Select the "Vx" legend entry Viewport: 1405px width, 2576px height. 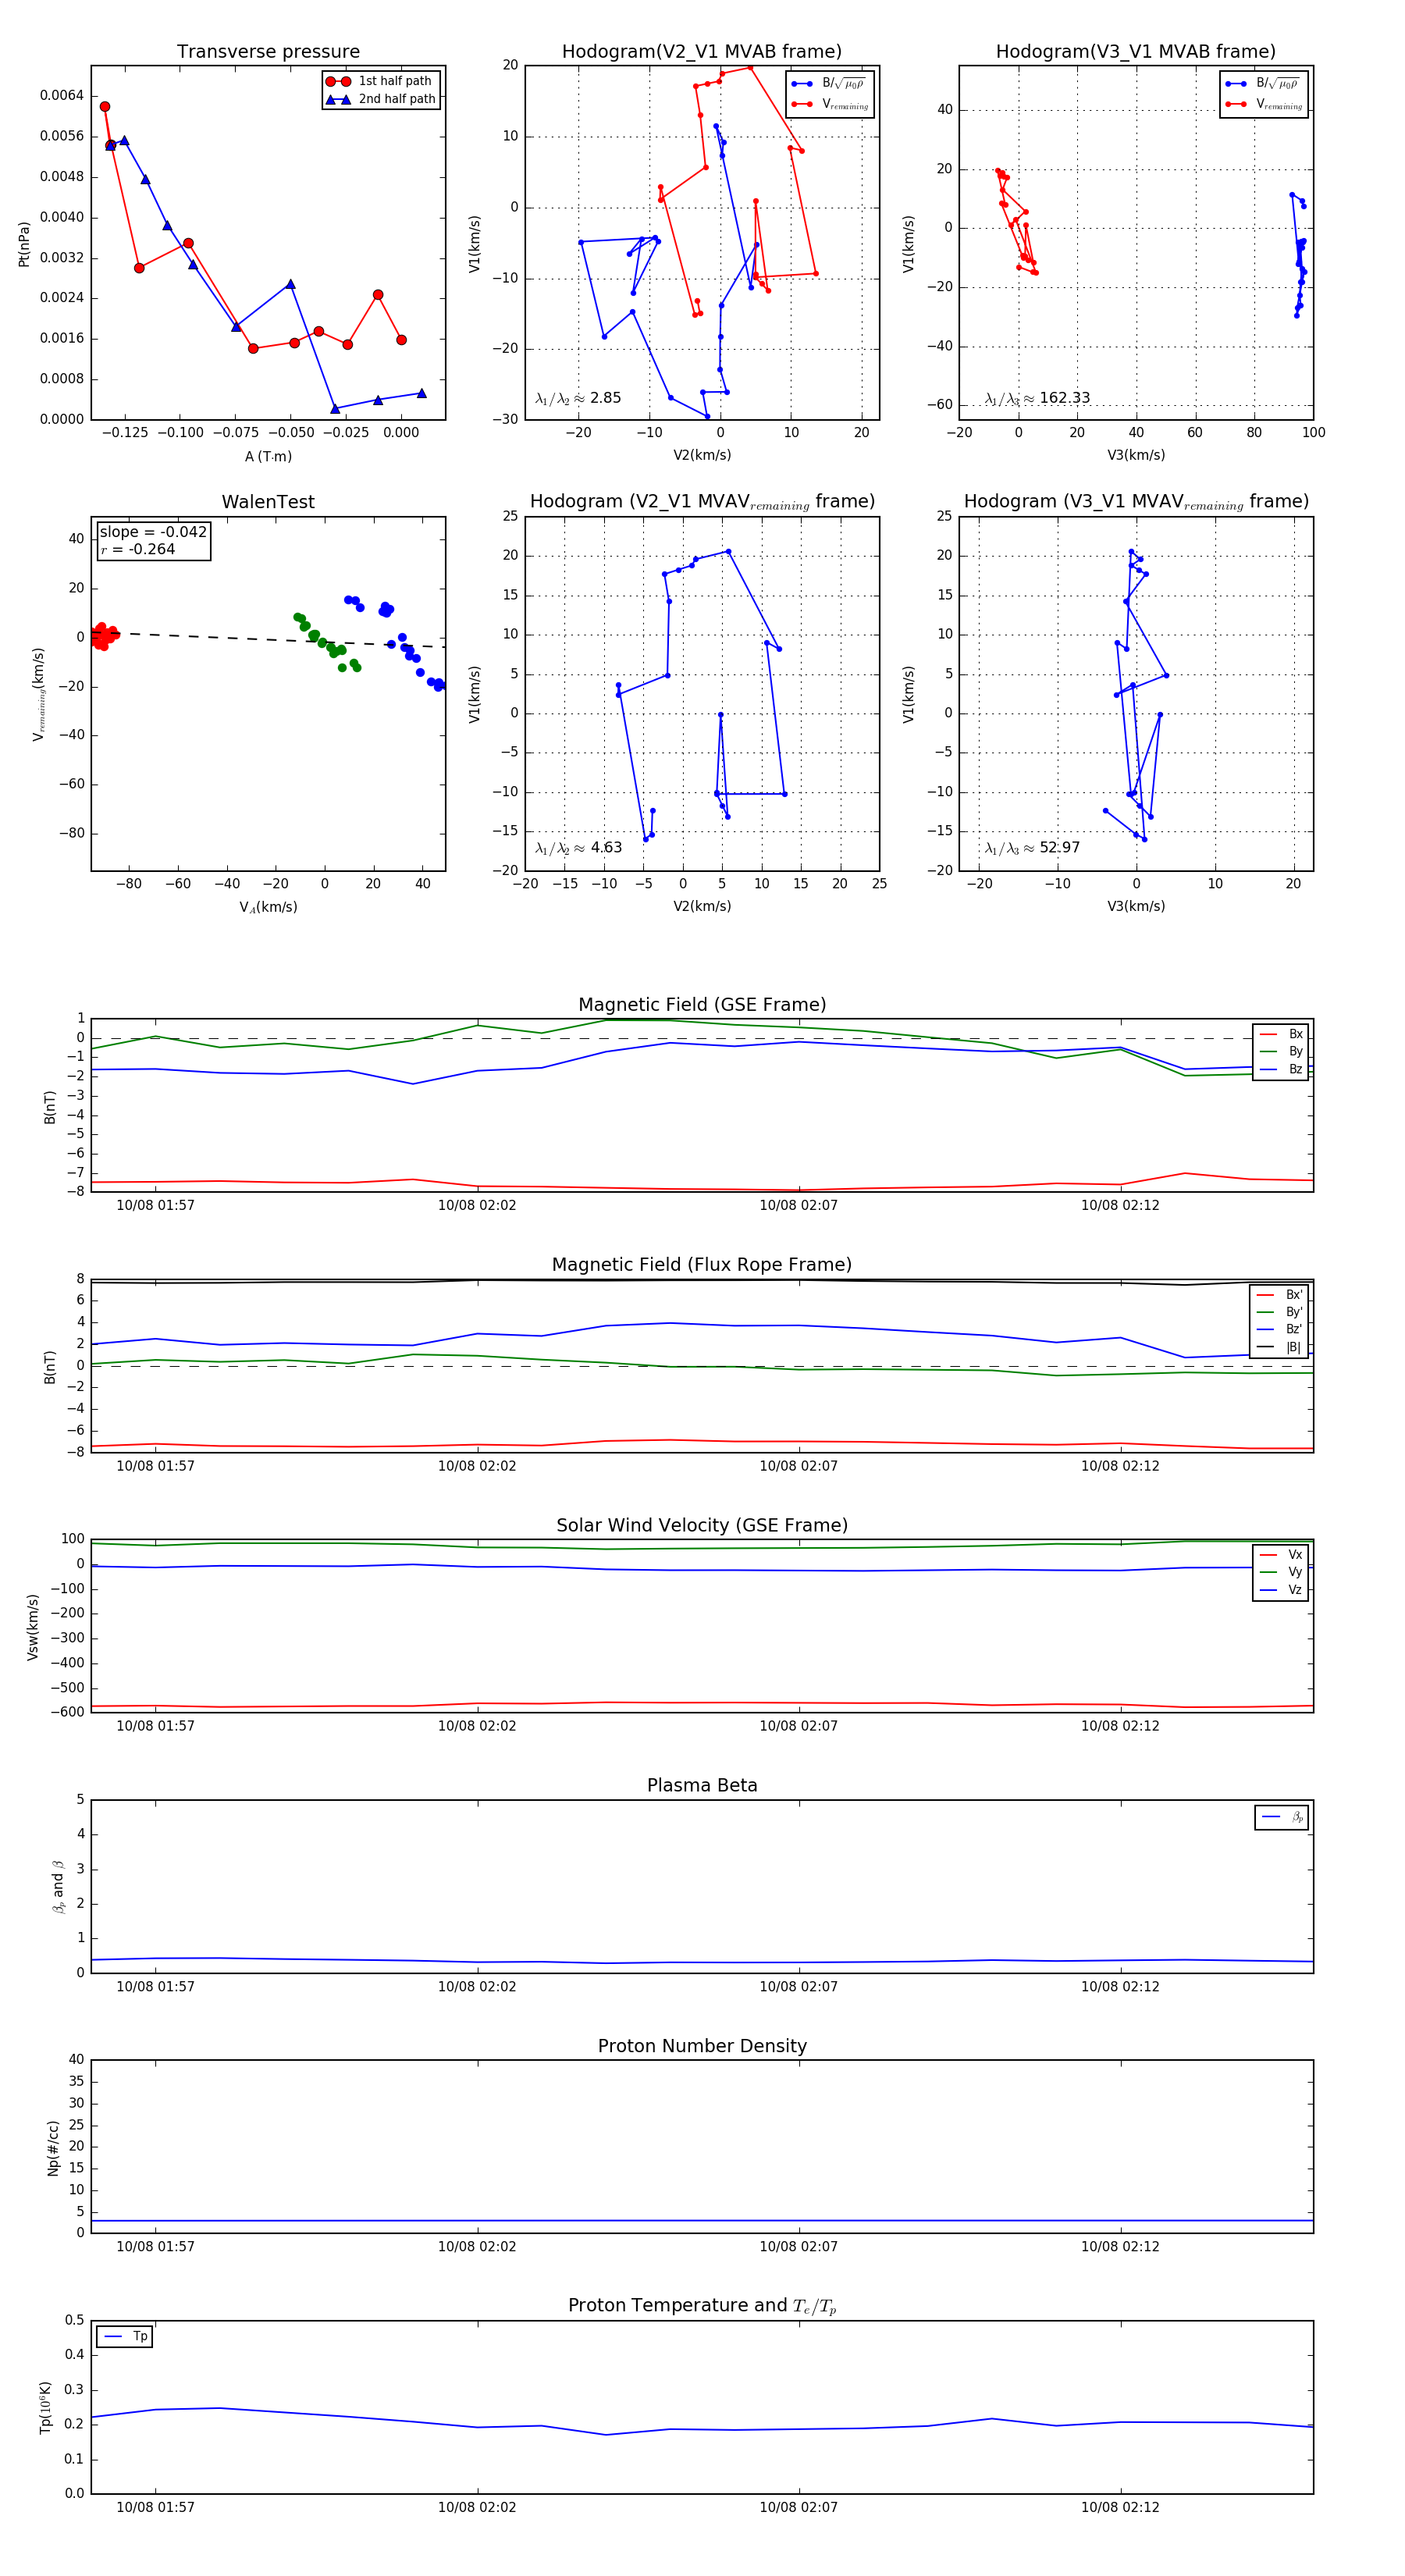[x=1281, y=1554]
